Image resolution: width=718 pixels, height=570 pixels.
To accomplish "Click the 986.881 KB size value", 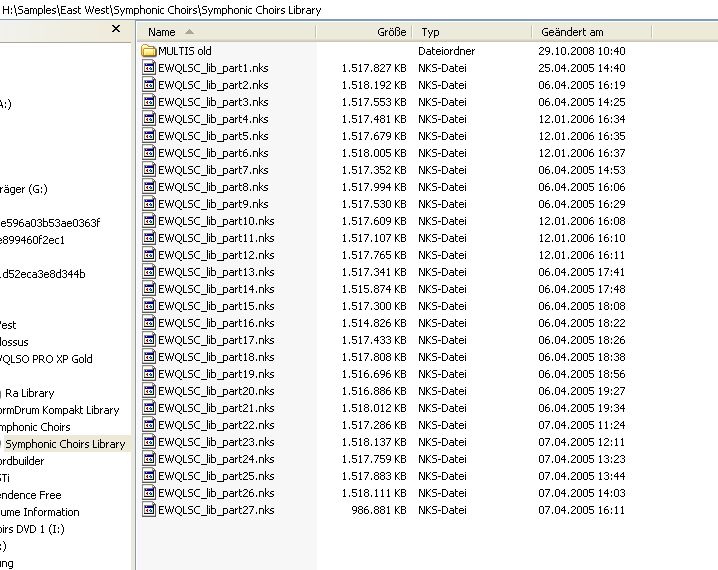I will click(x=379, y=510).
